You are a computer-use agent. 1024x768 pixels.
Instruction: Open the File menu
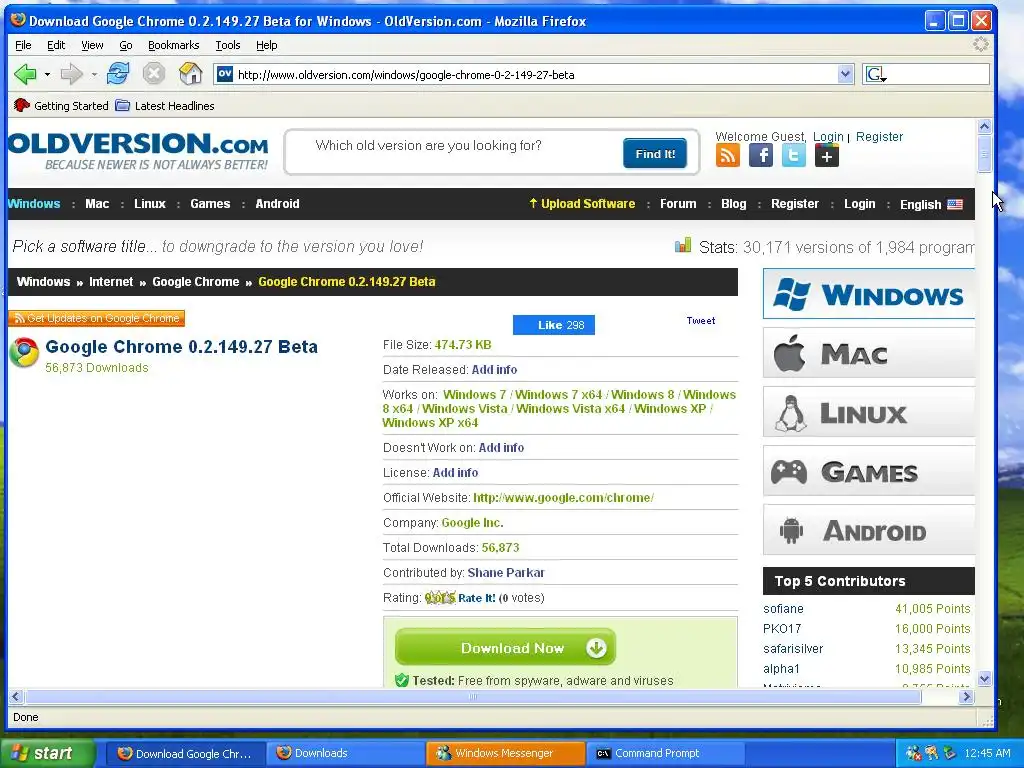coord(23,45)
